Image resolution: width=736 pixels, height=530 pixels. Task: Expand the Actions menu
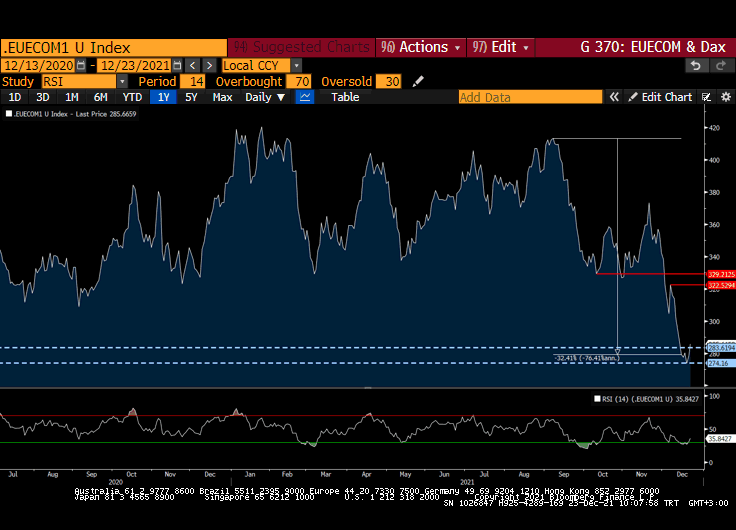(421, 47)
